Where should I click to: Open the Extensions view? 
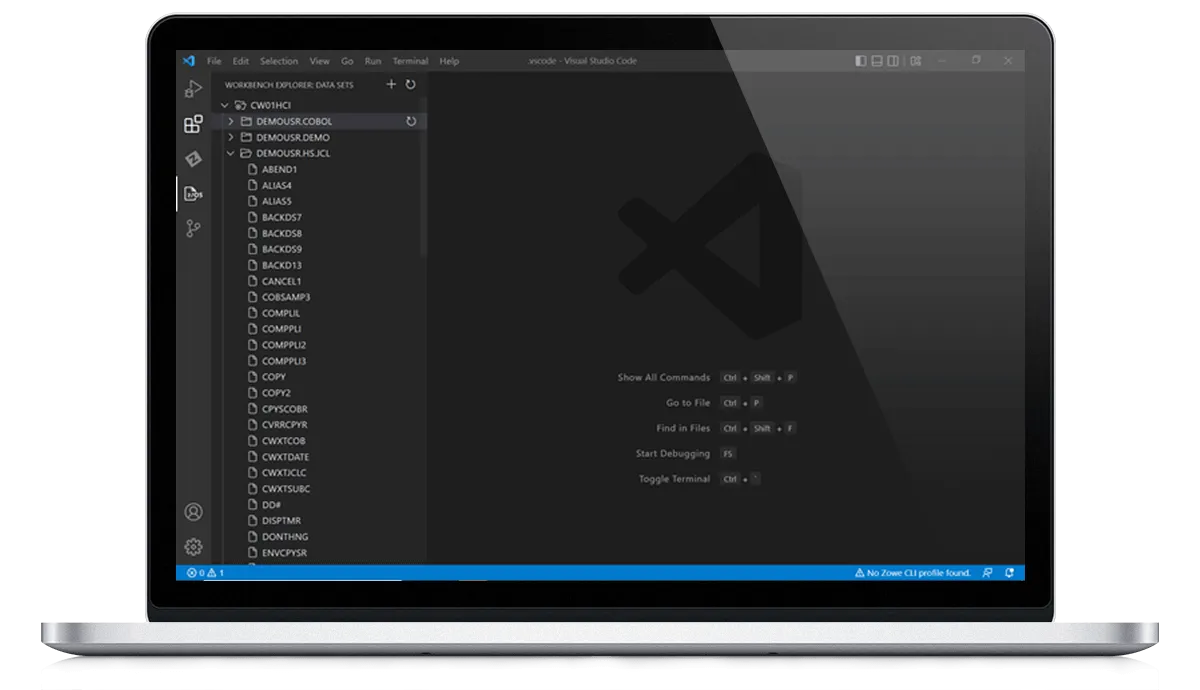coord(193,124)
